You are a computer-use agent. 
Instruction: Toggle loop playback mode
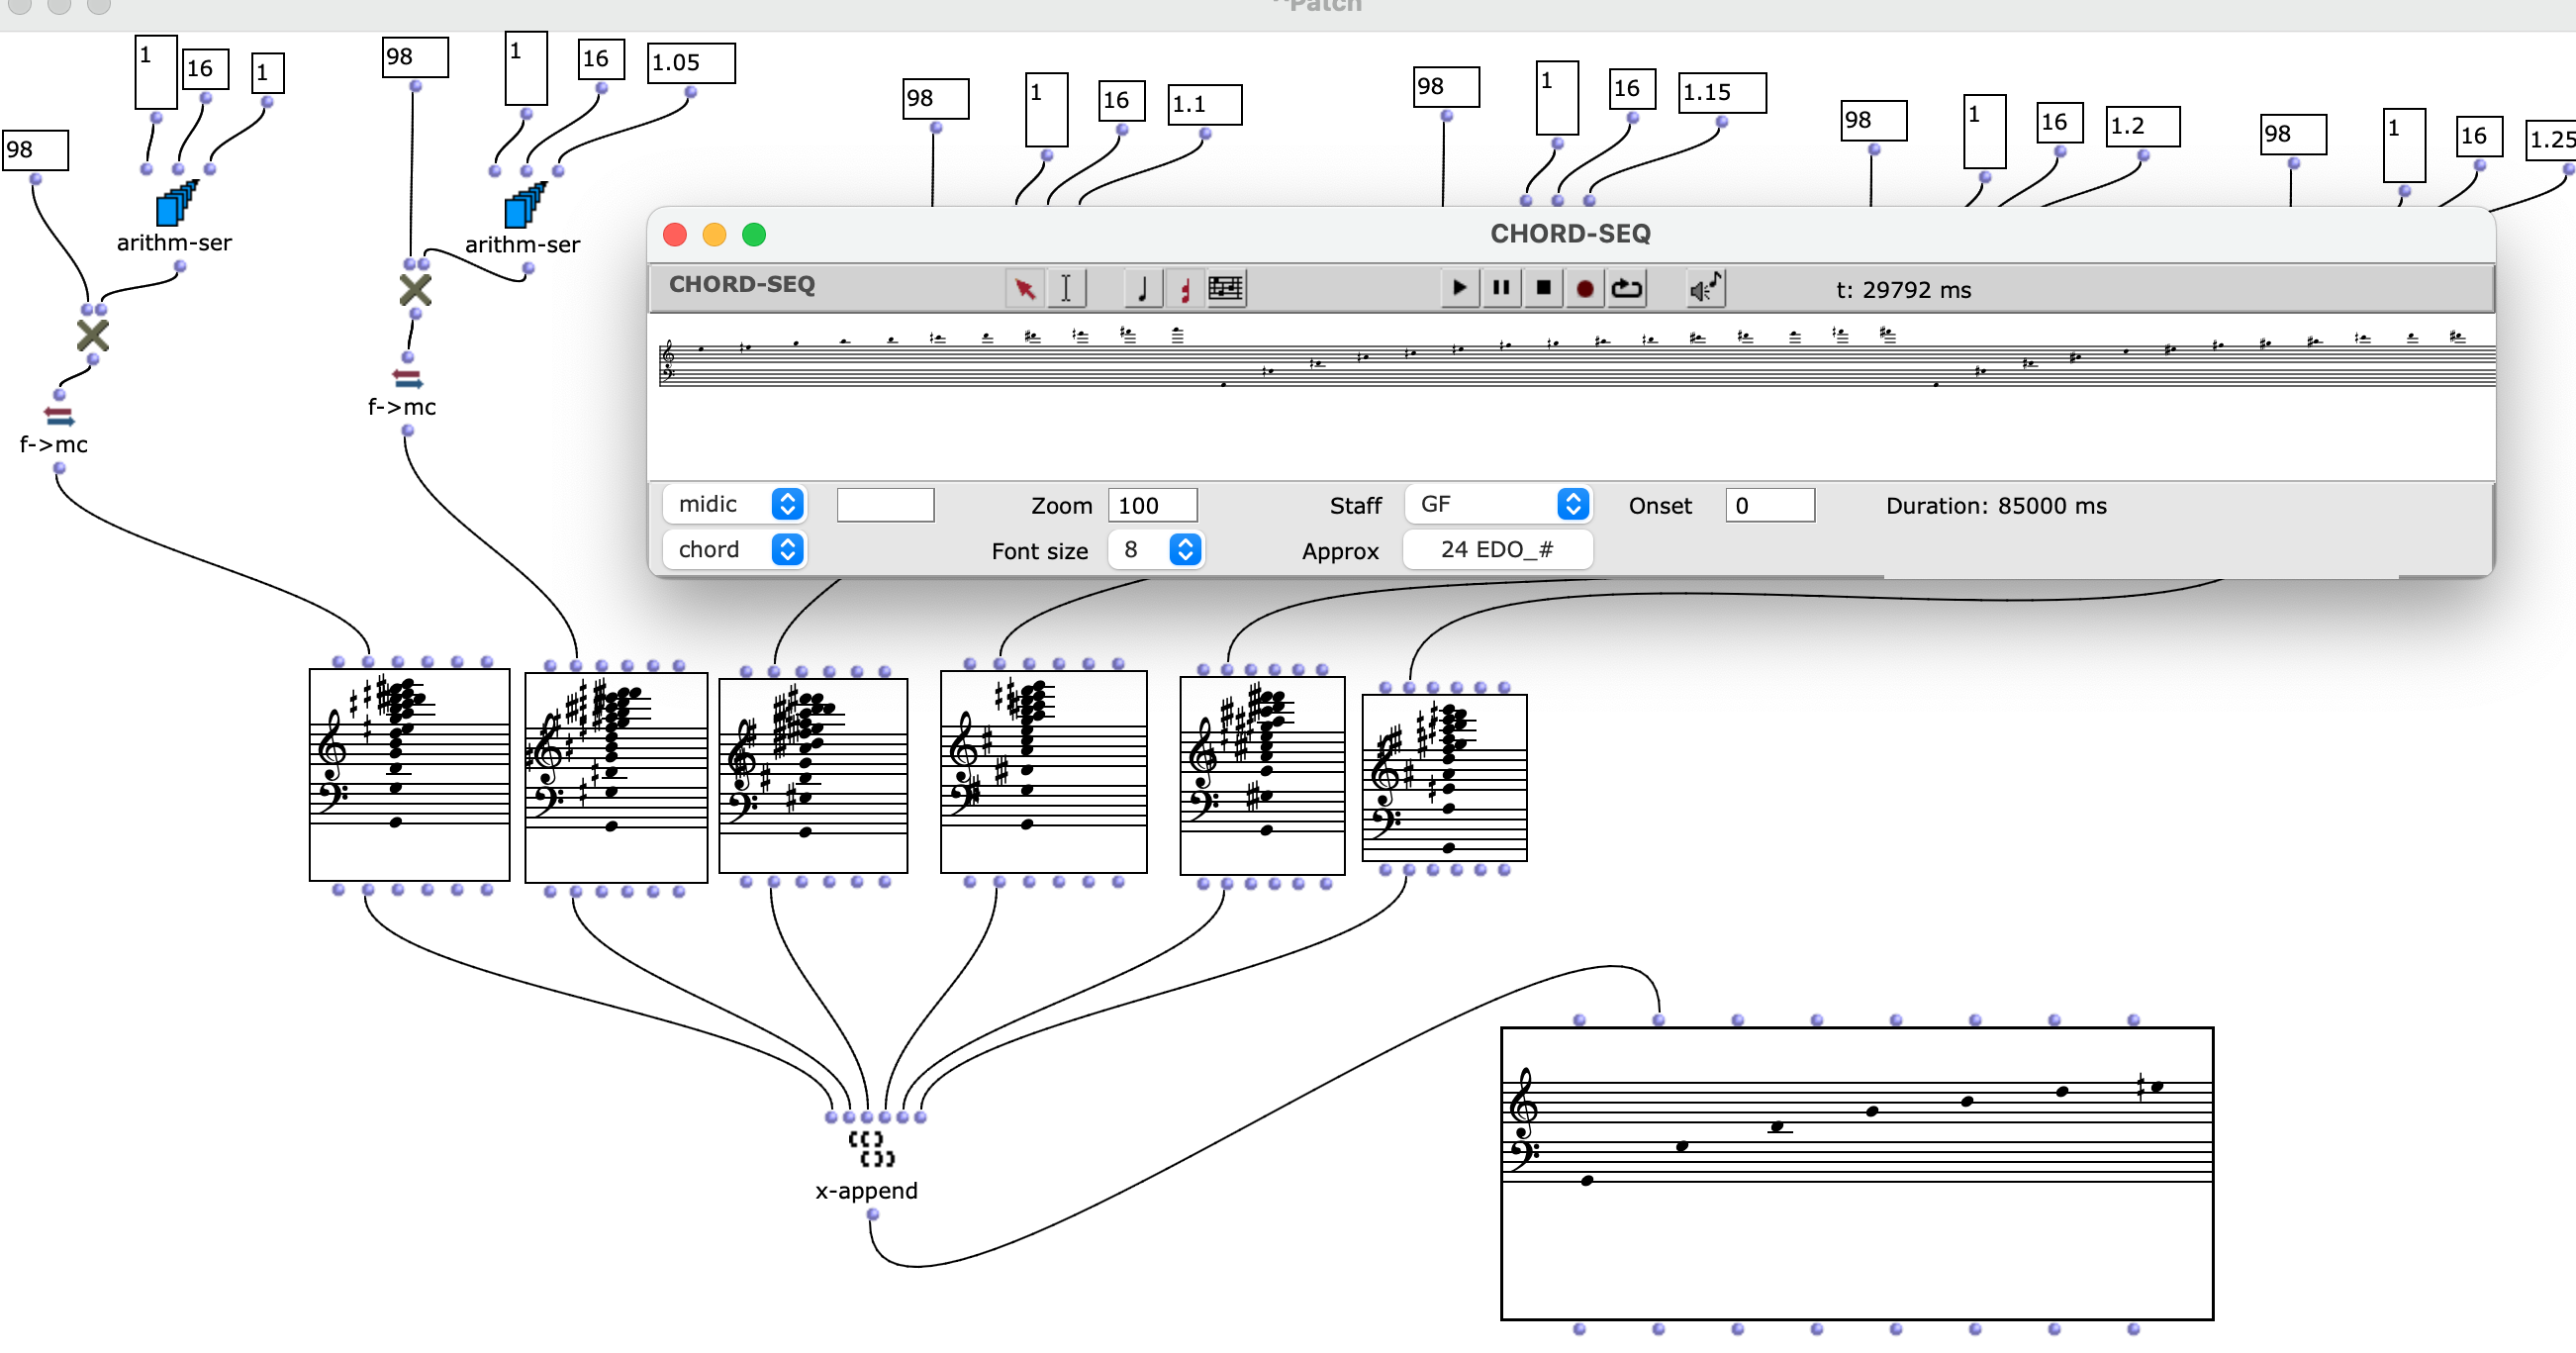(1627, 288)
